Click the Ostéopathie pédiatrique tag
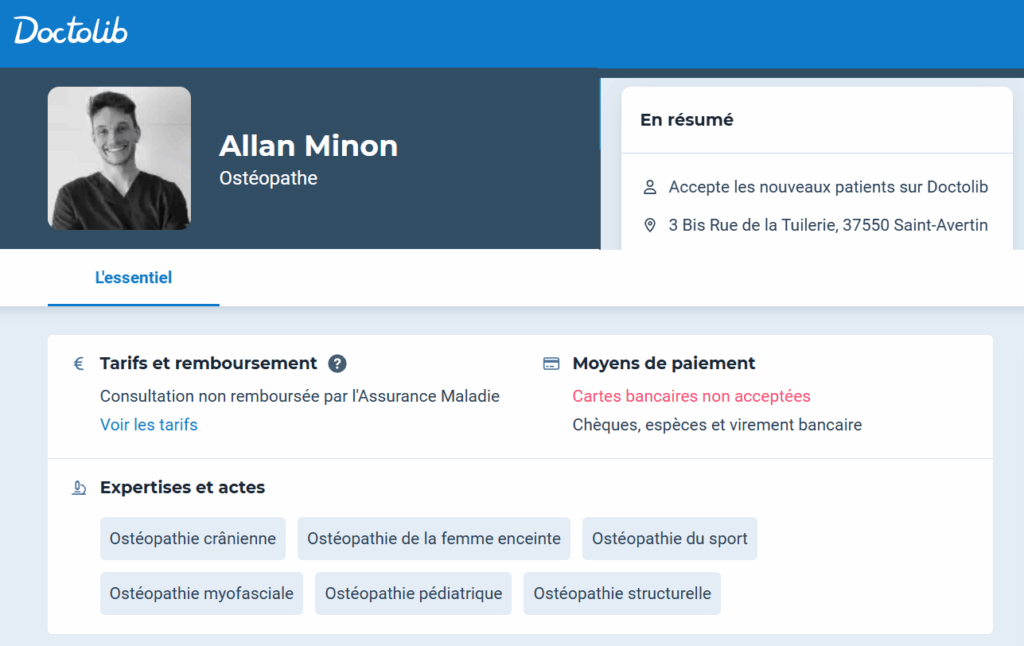1024x646 pixels. pyautogui.click(x=413, y=594)
